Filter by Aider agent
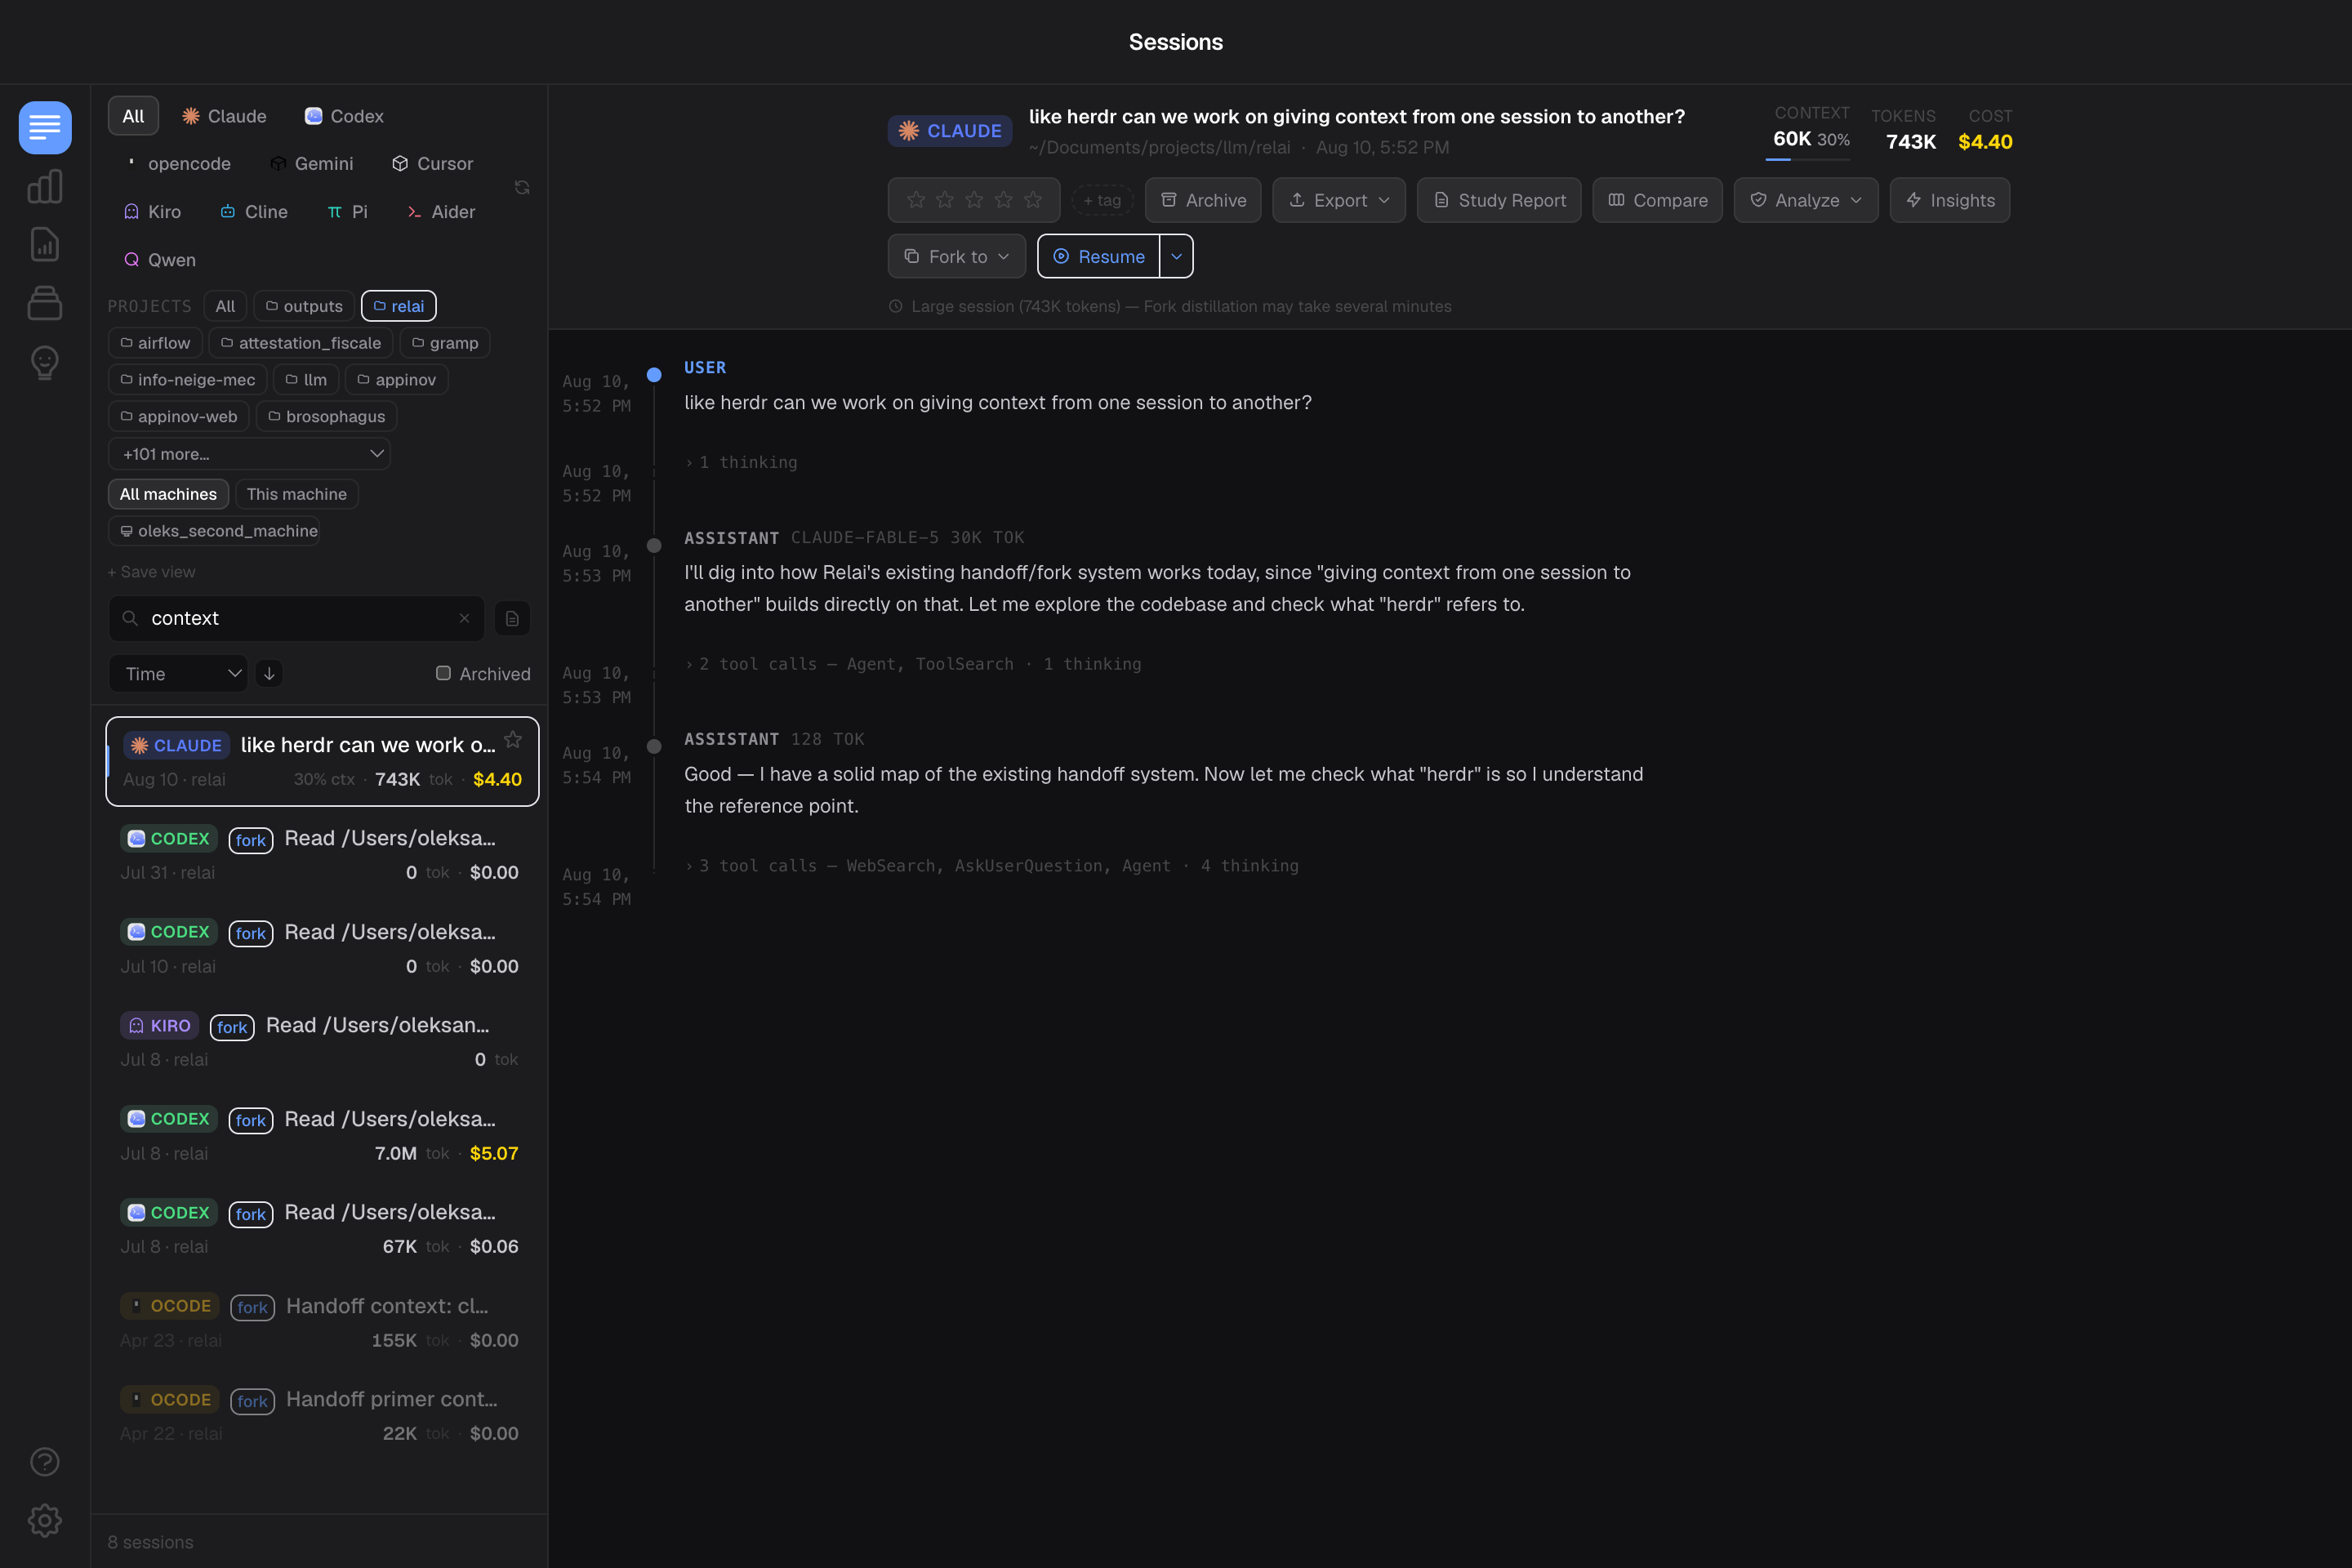Screen dimensions: 2352x1568 pos(440,211)
